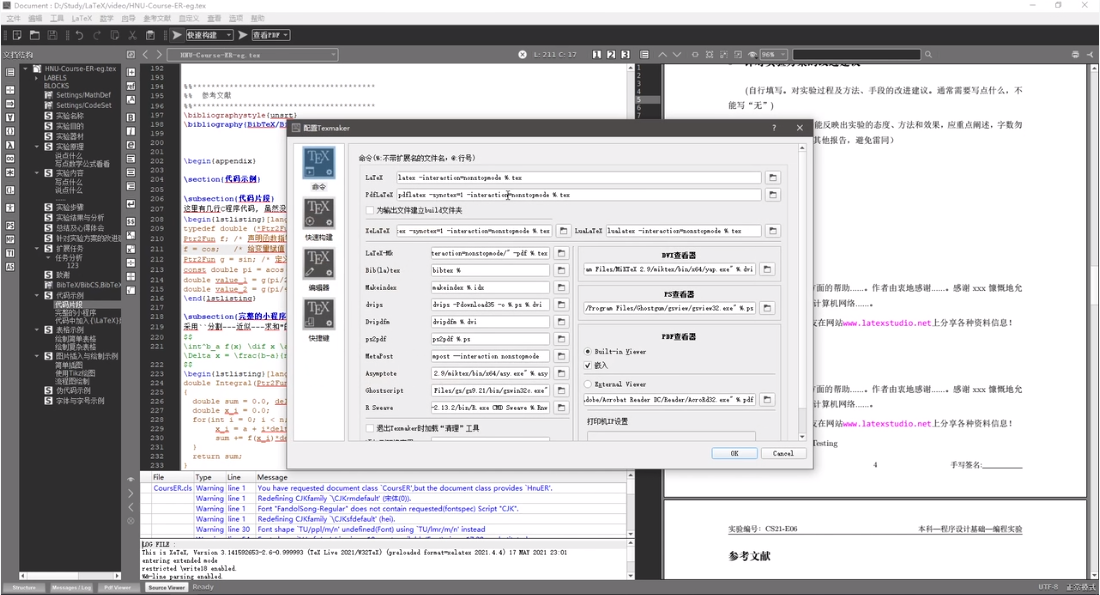The height and width of the screenshot is (595, 1100).
Task: Browse for the LaTeX command executable
Action: point(773,177)
